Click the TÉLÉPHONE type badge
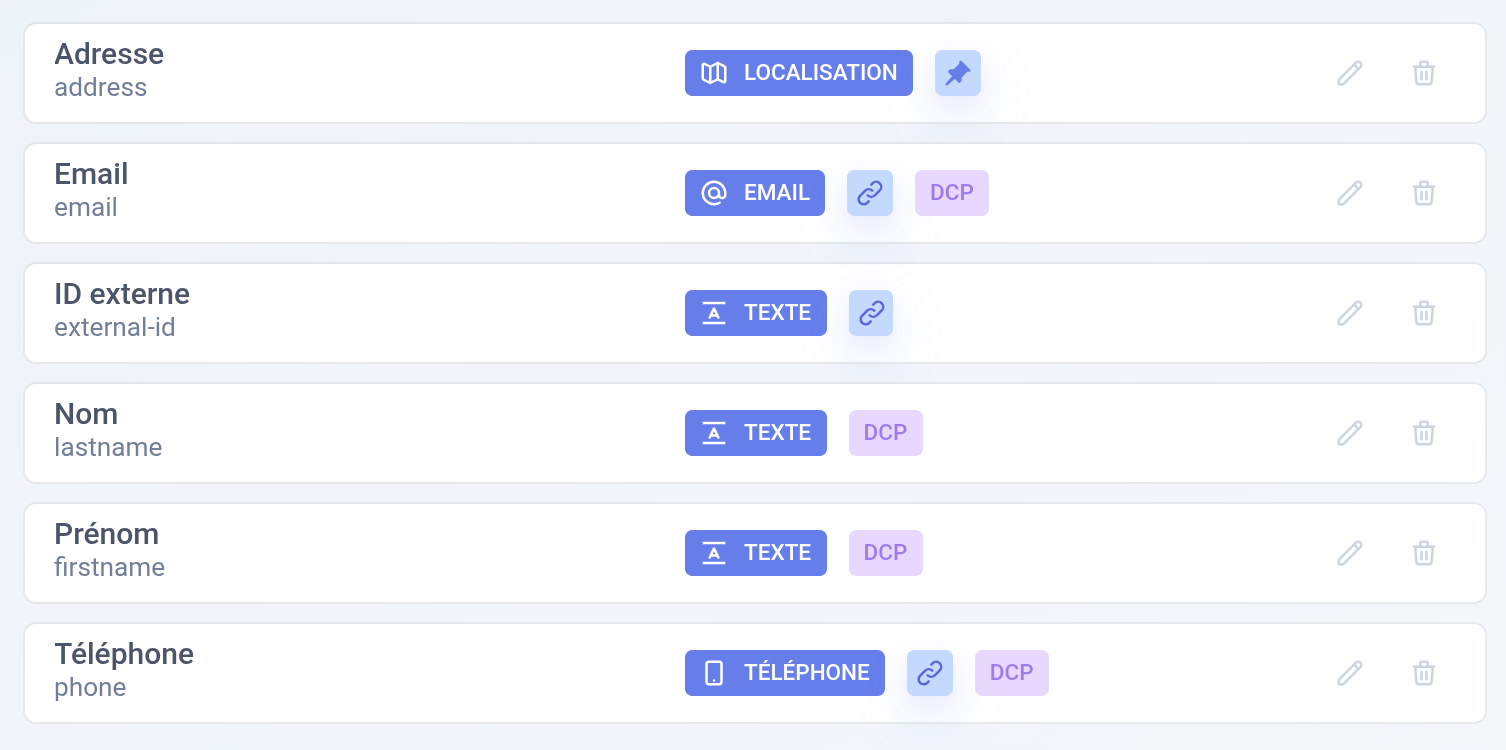 785,673
